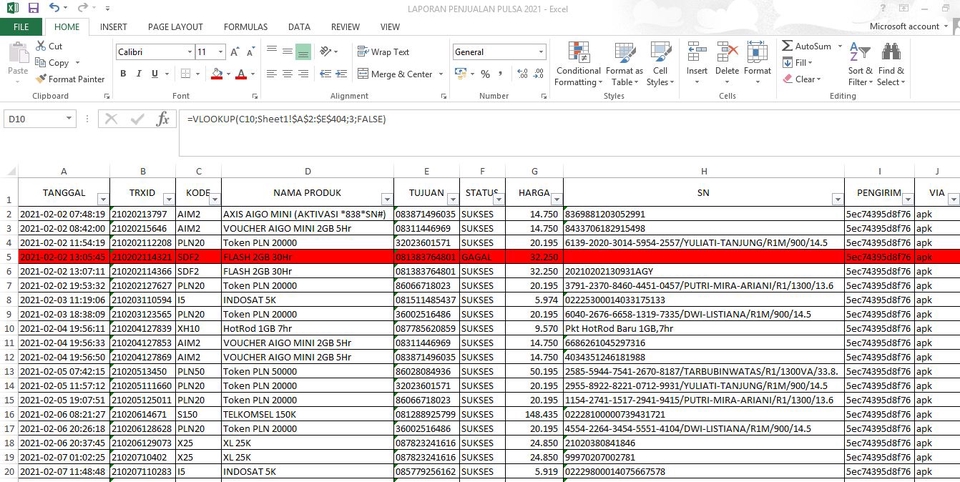Increase the font size
Viewport: 960px width, 482px height.
(x=235, y=52)
